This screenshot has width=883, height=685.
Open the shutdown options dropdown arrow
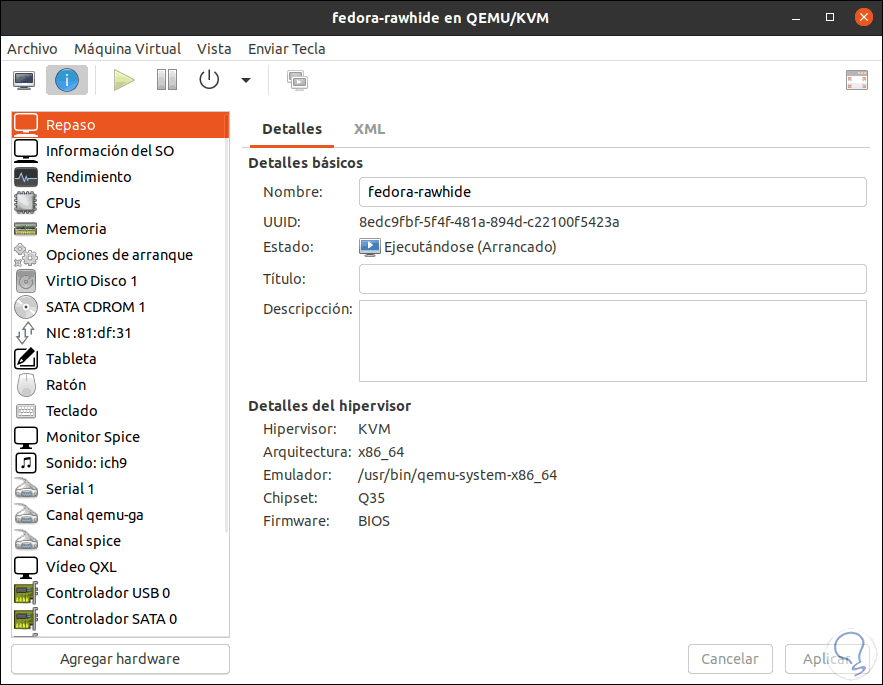(x=246, y=80)
